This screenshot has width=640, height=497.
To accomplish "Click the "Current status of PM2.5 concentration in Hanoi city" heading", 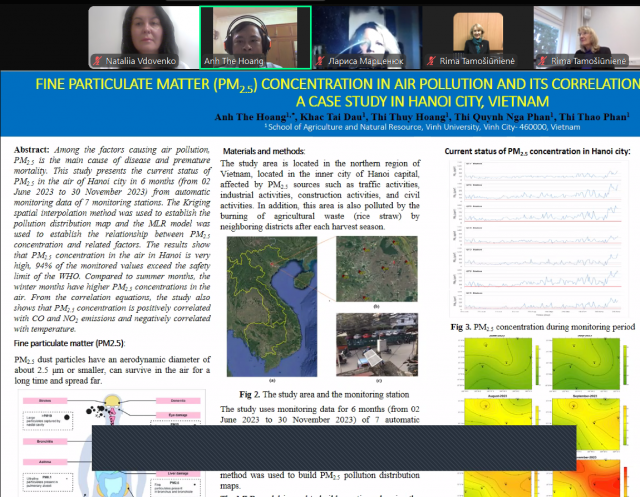I will tap(537, 151).
